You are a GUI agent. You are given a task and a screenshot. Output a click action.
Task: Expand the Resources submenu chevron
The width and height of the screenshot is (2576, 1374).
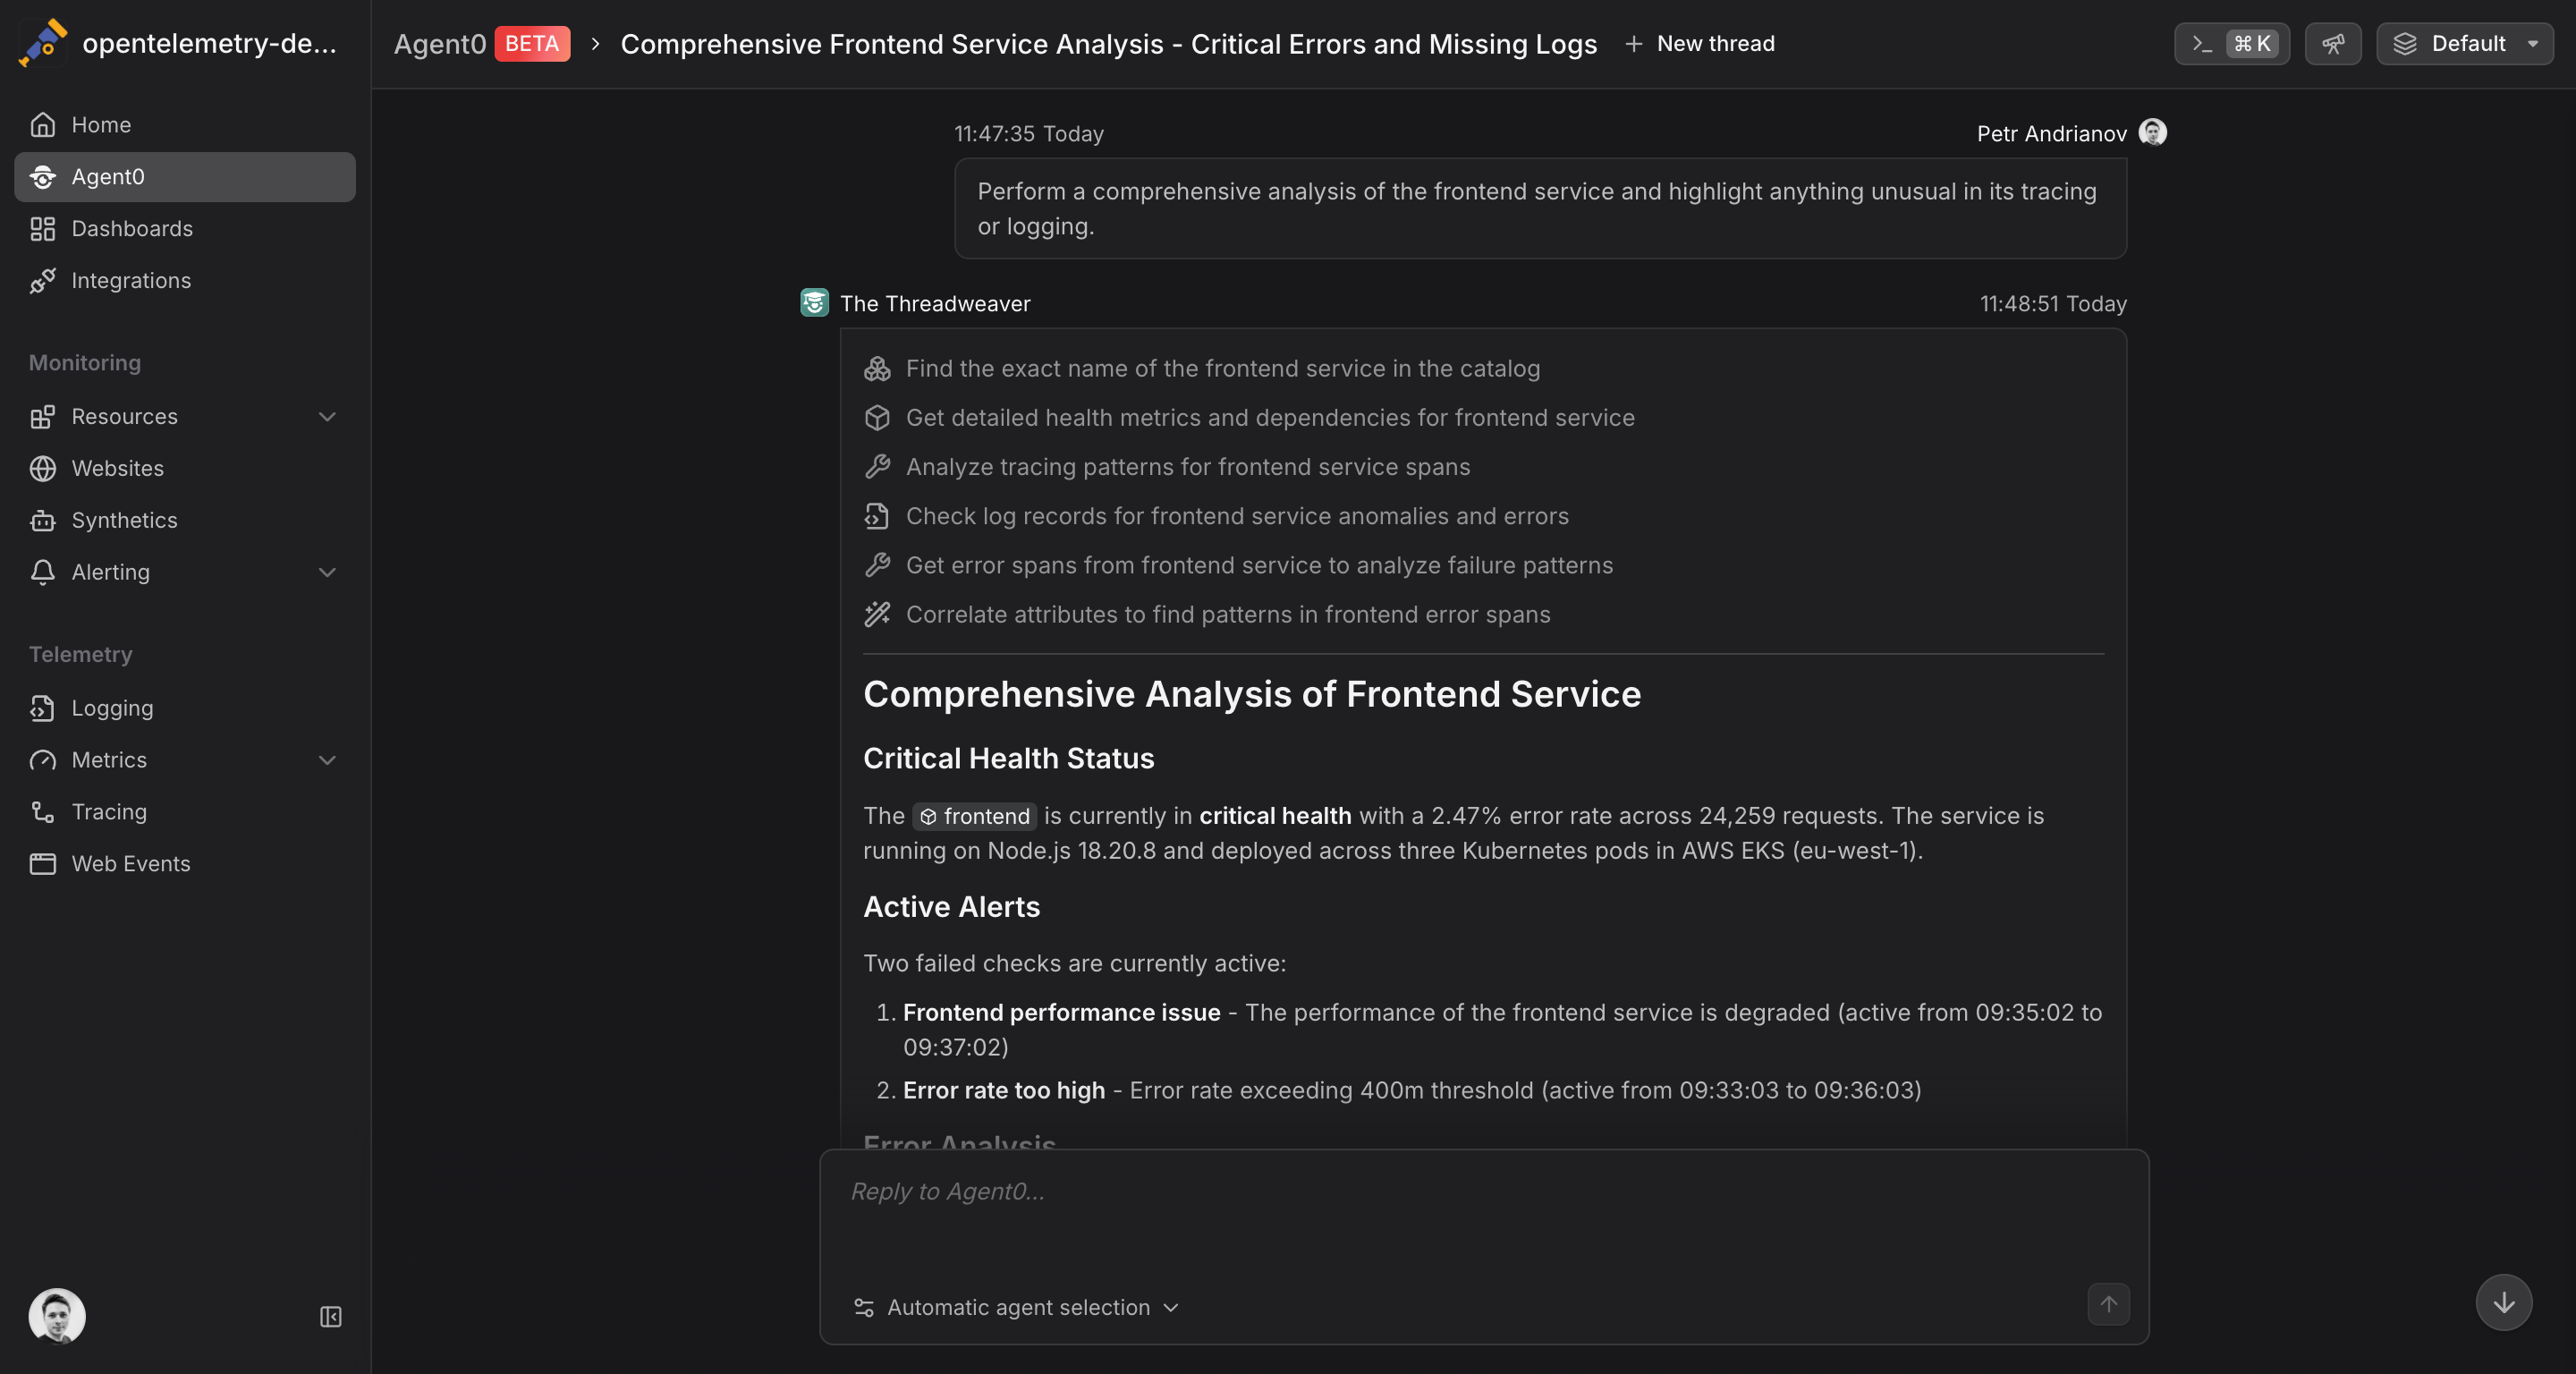(327, 417)
